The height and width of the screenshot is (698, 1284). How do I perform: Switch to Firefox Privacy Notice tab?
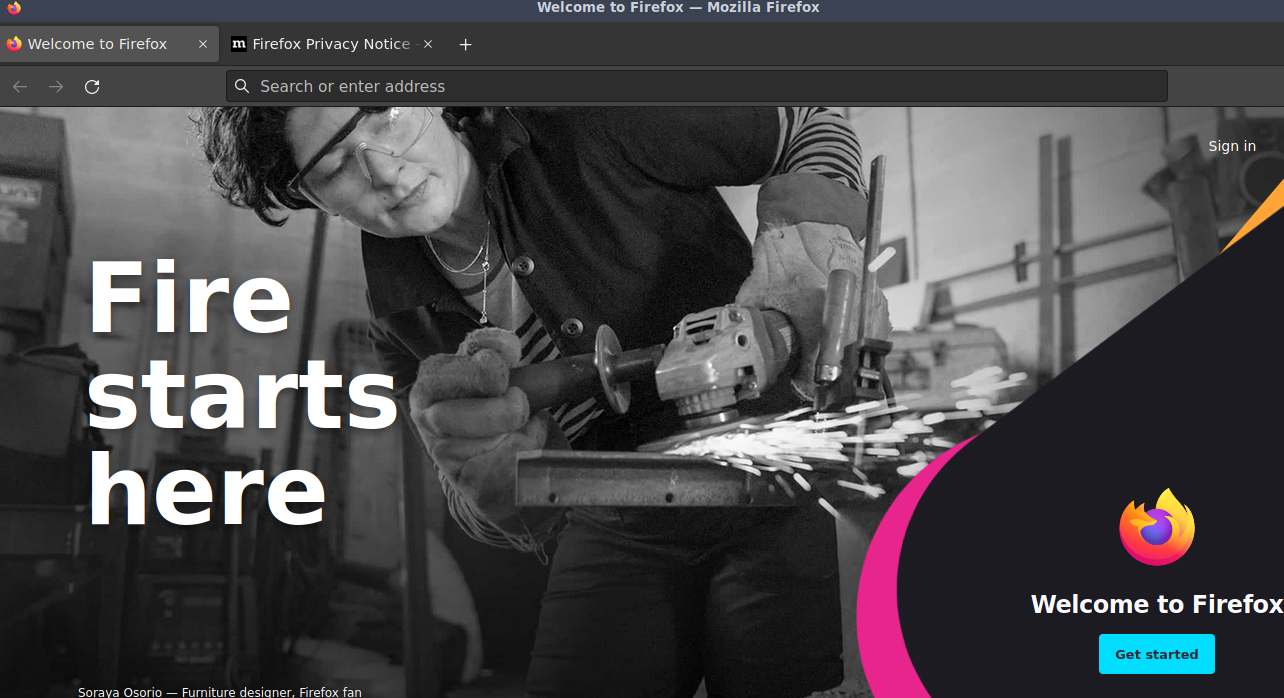coord(331,44)
